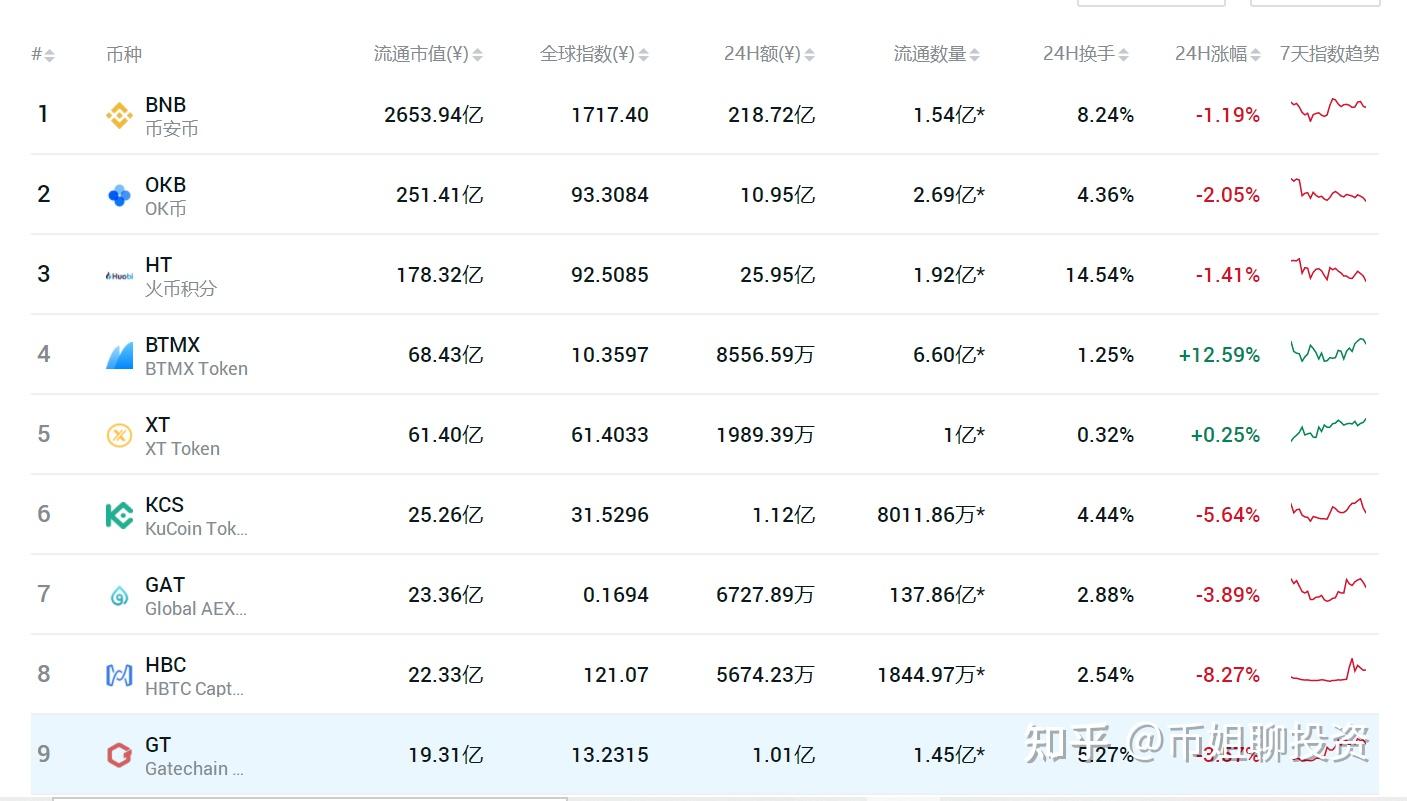Select BTMX market cap 68.43亿
The height and width of the screenshot is (801, 1407).
coord(445,355)
